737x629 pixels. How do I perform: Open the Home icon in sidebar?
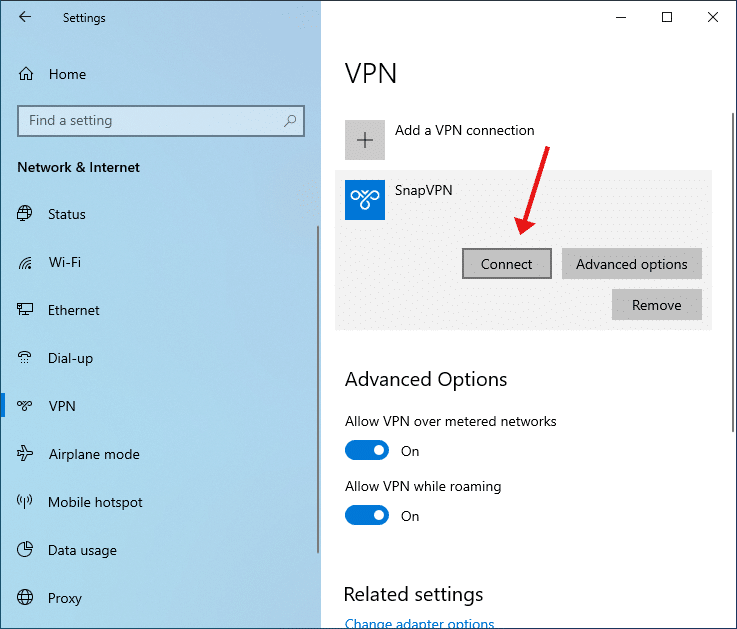tap(26, 74)
